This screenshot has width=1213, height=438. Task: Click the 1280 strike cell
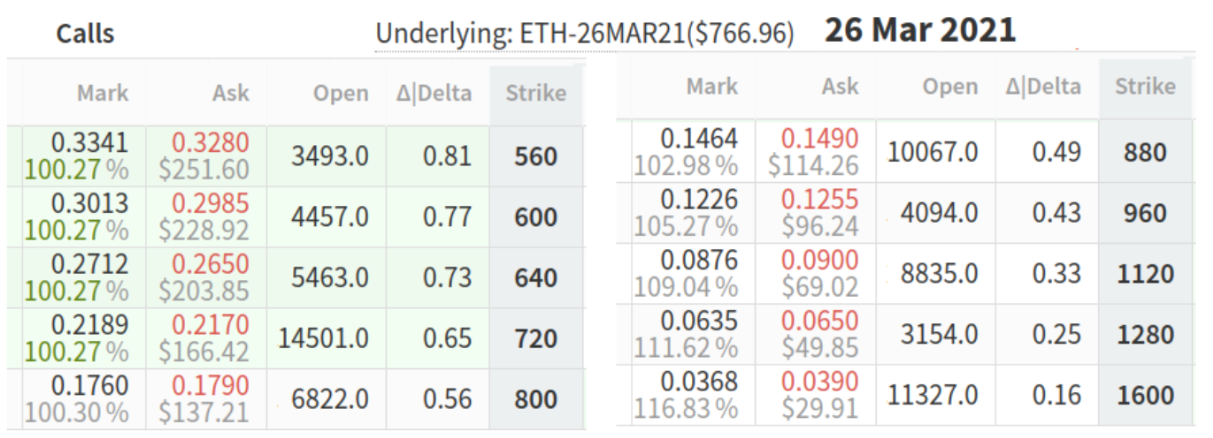coord(1145,334)
